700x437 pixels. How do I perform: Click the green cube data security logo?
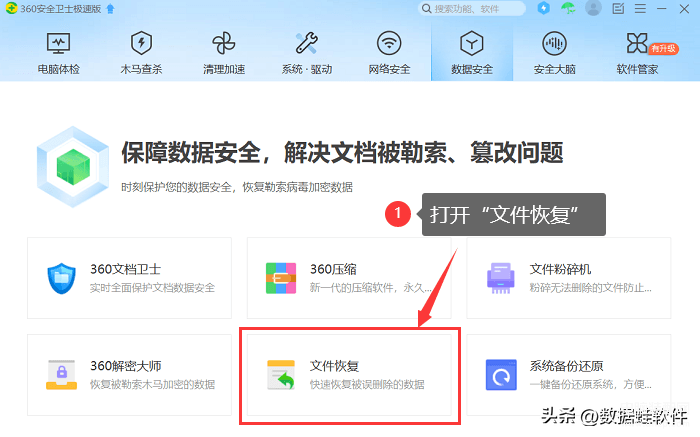(73, 166)
